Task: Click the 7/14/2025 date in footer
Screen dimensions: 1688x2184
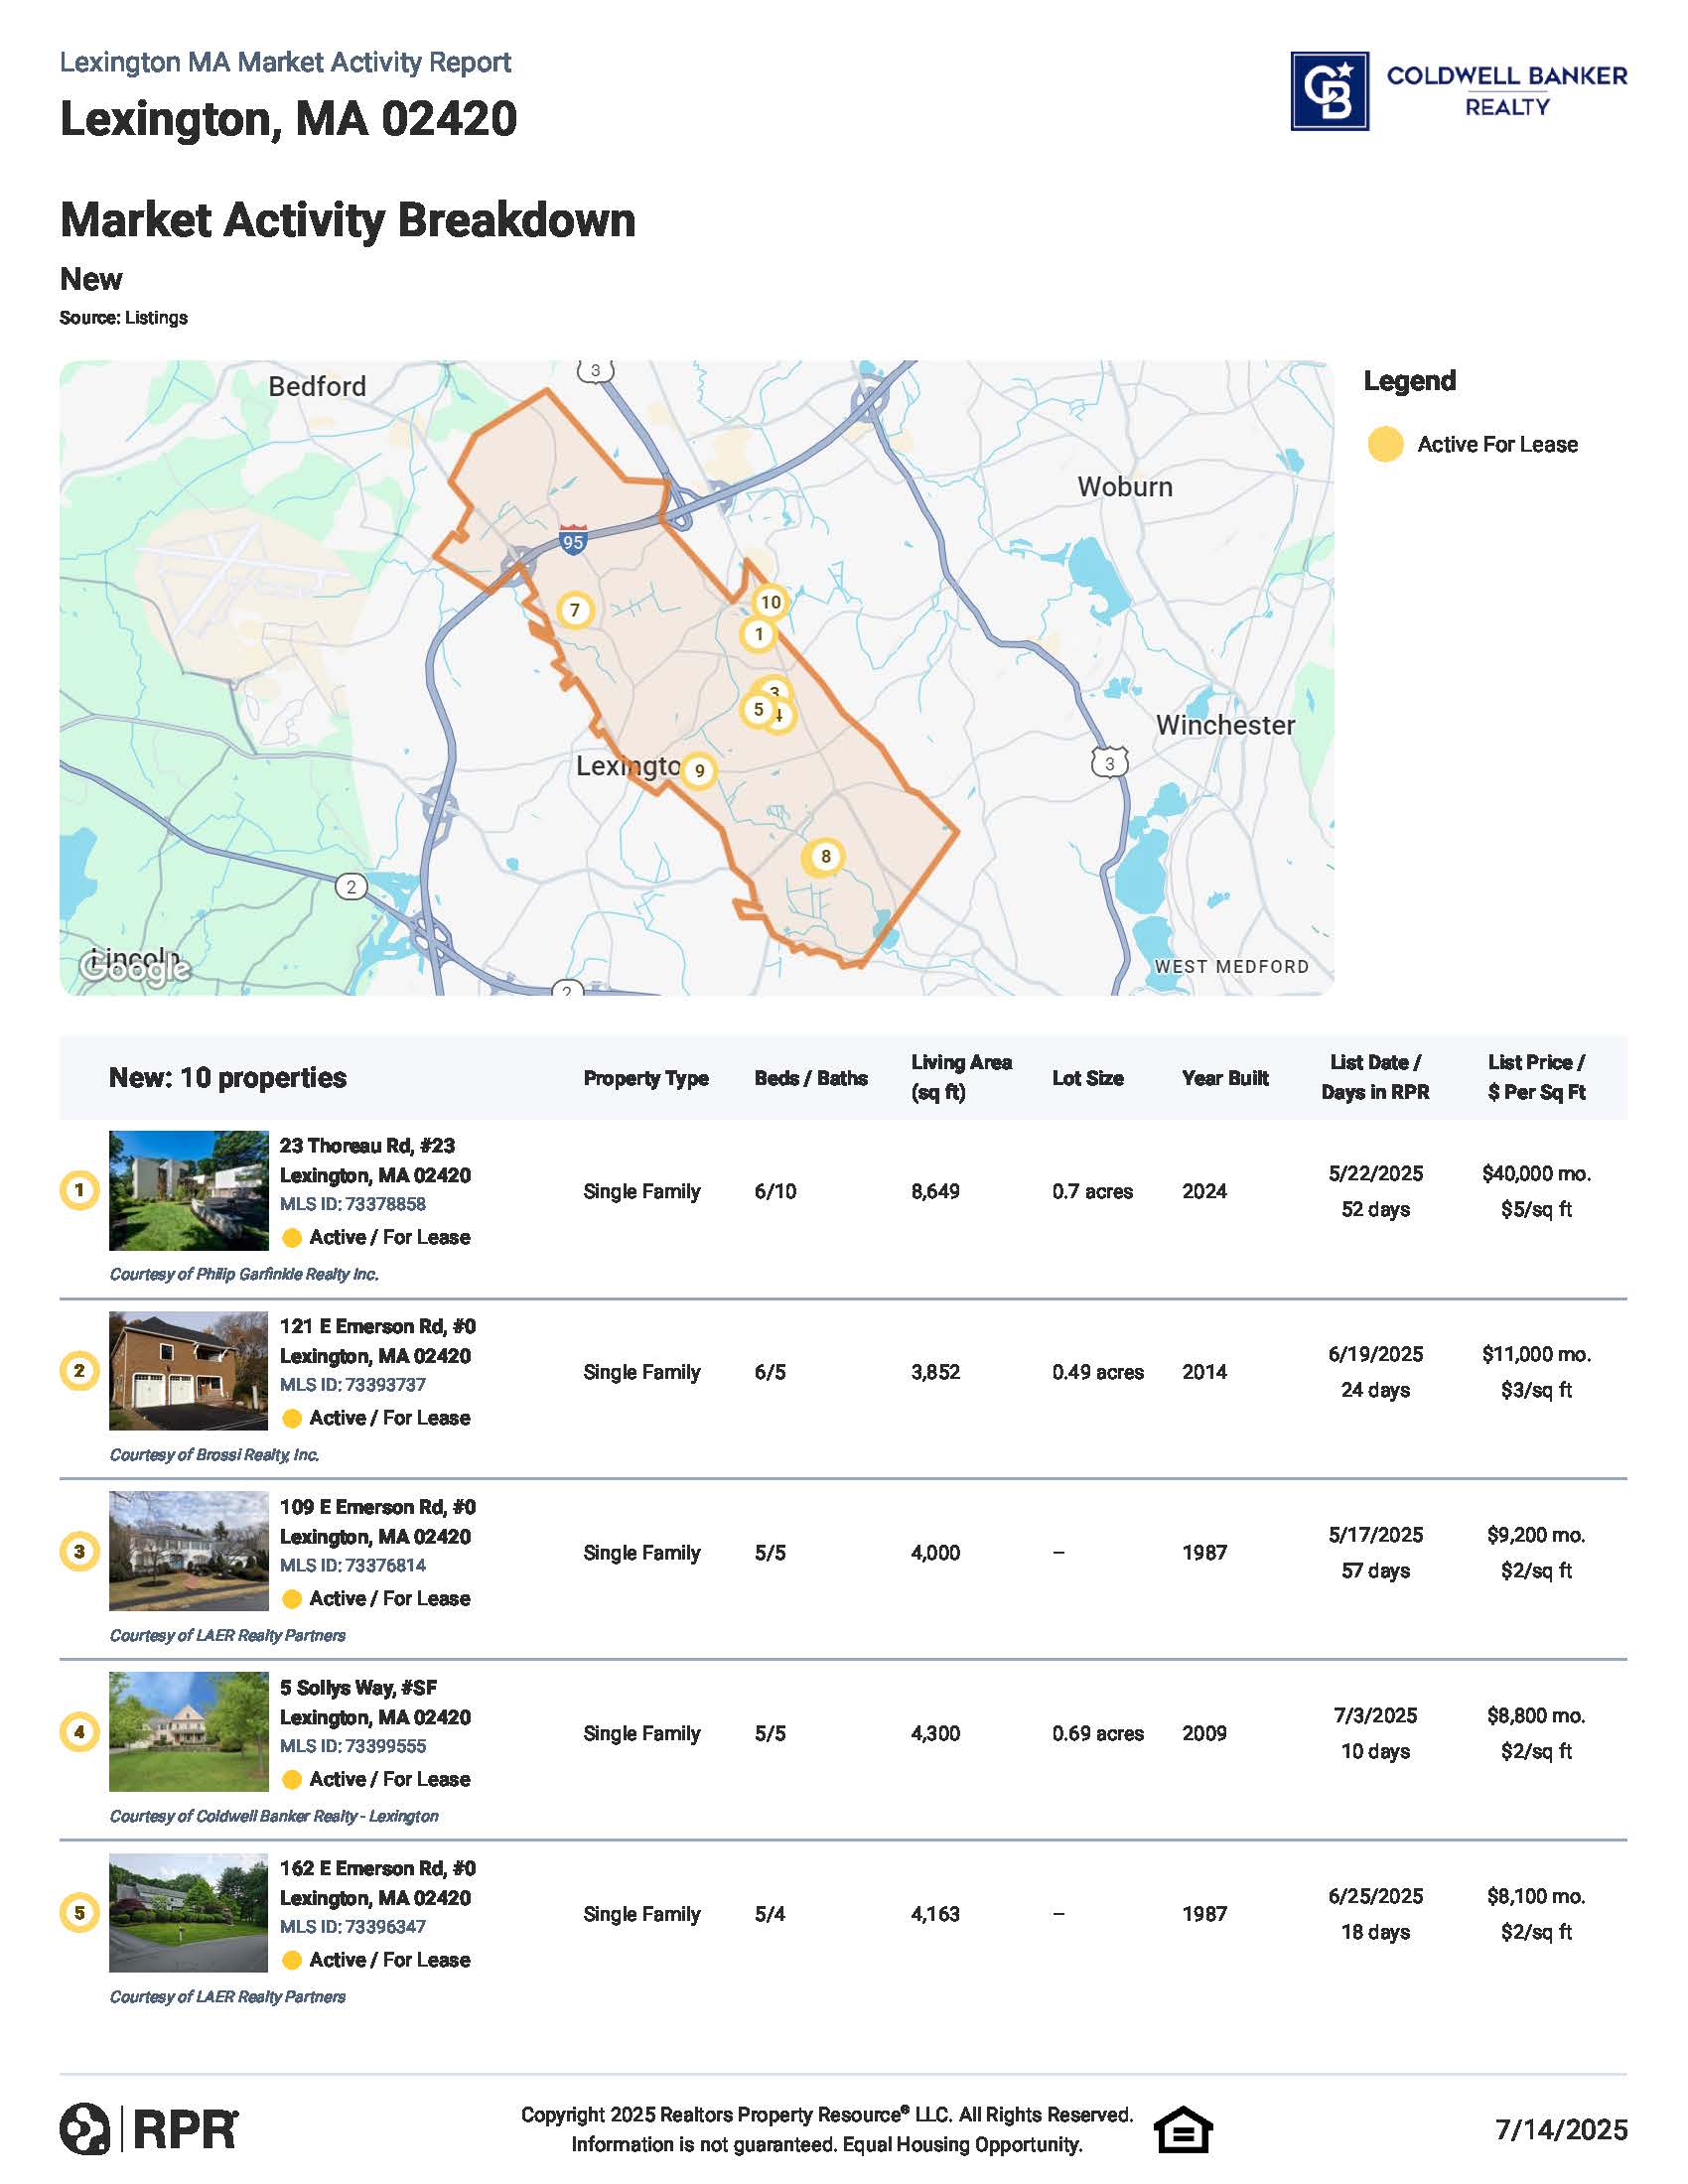Action: click(x=1561, y=2130)
